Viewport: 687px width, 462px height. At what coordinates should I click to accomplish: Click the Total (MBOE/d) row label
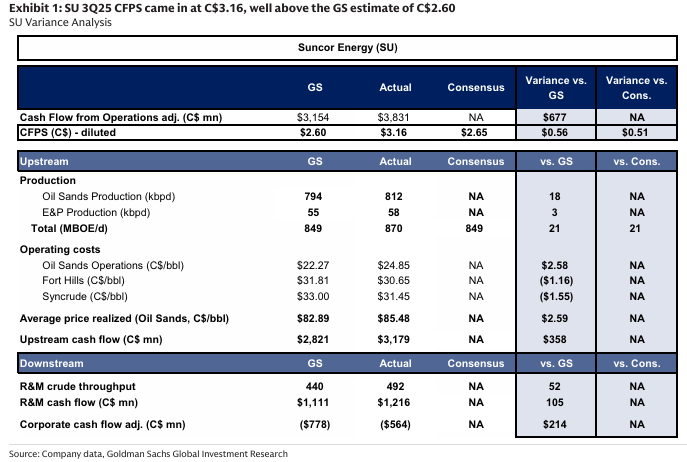pos(68,229)
